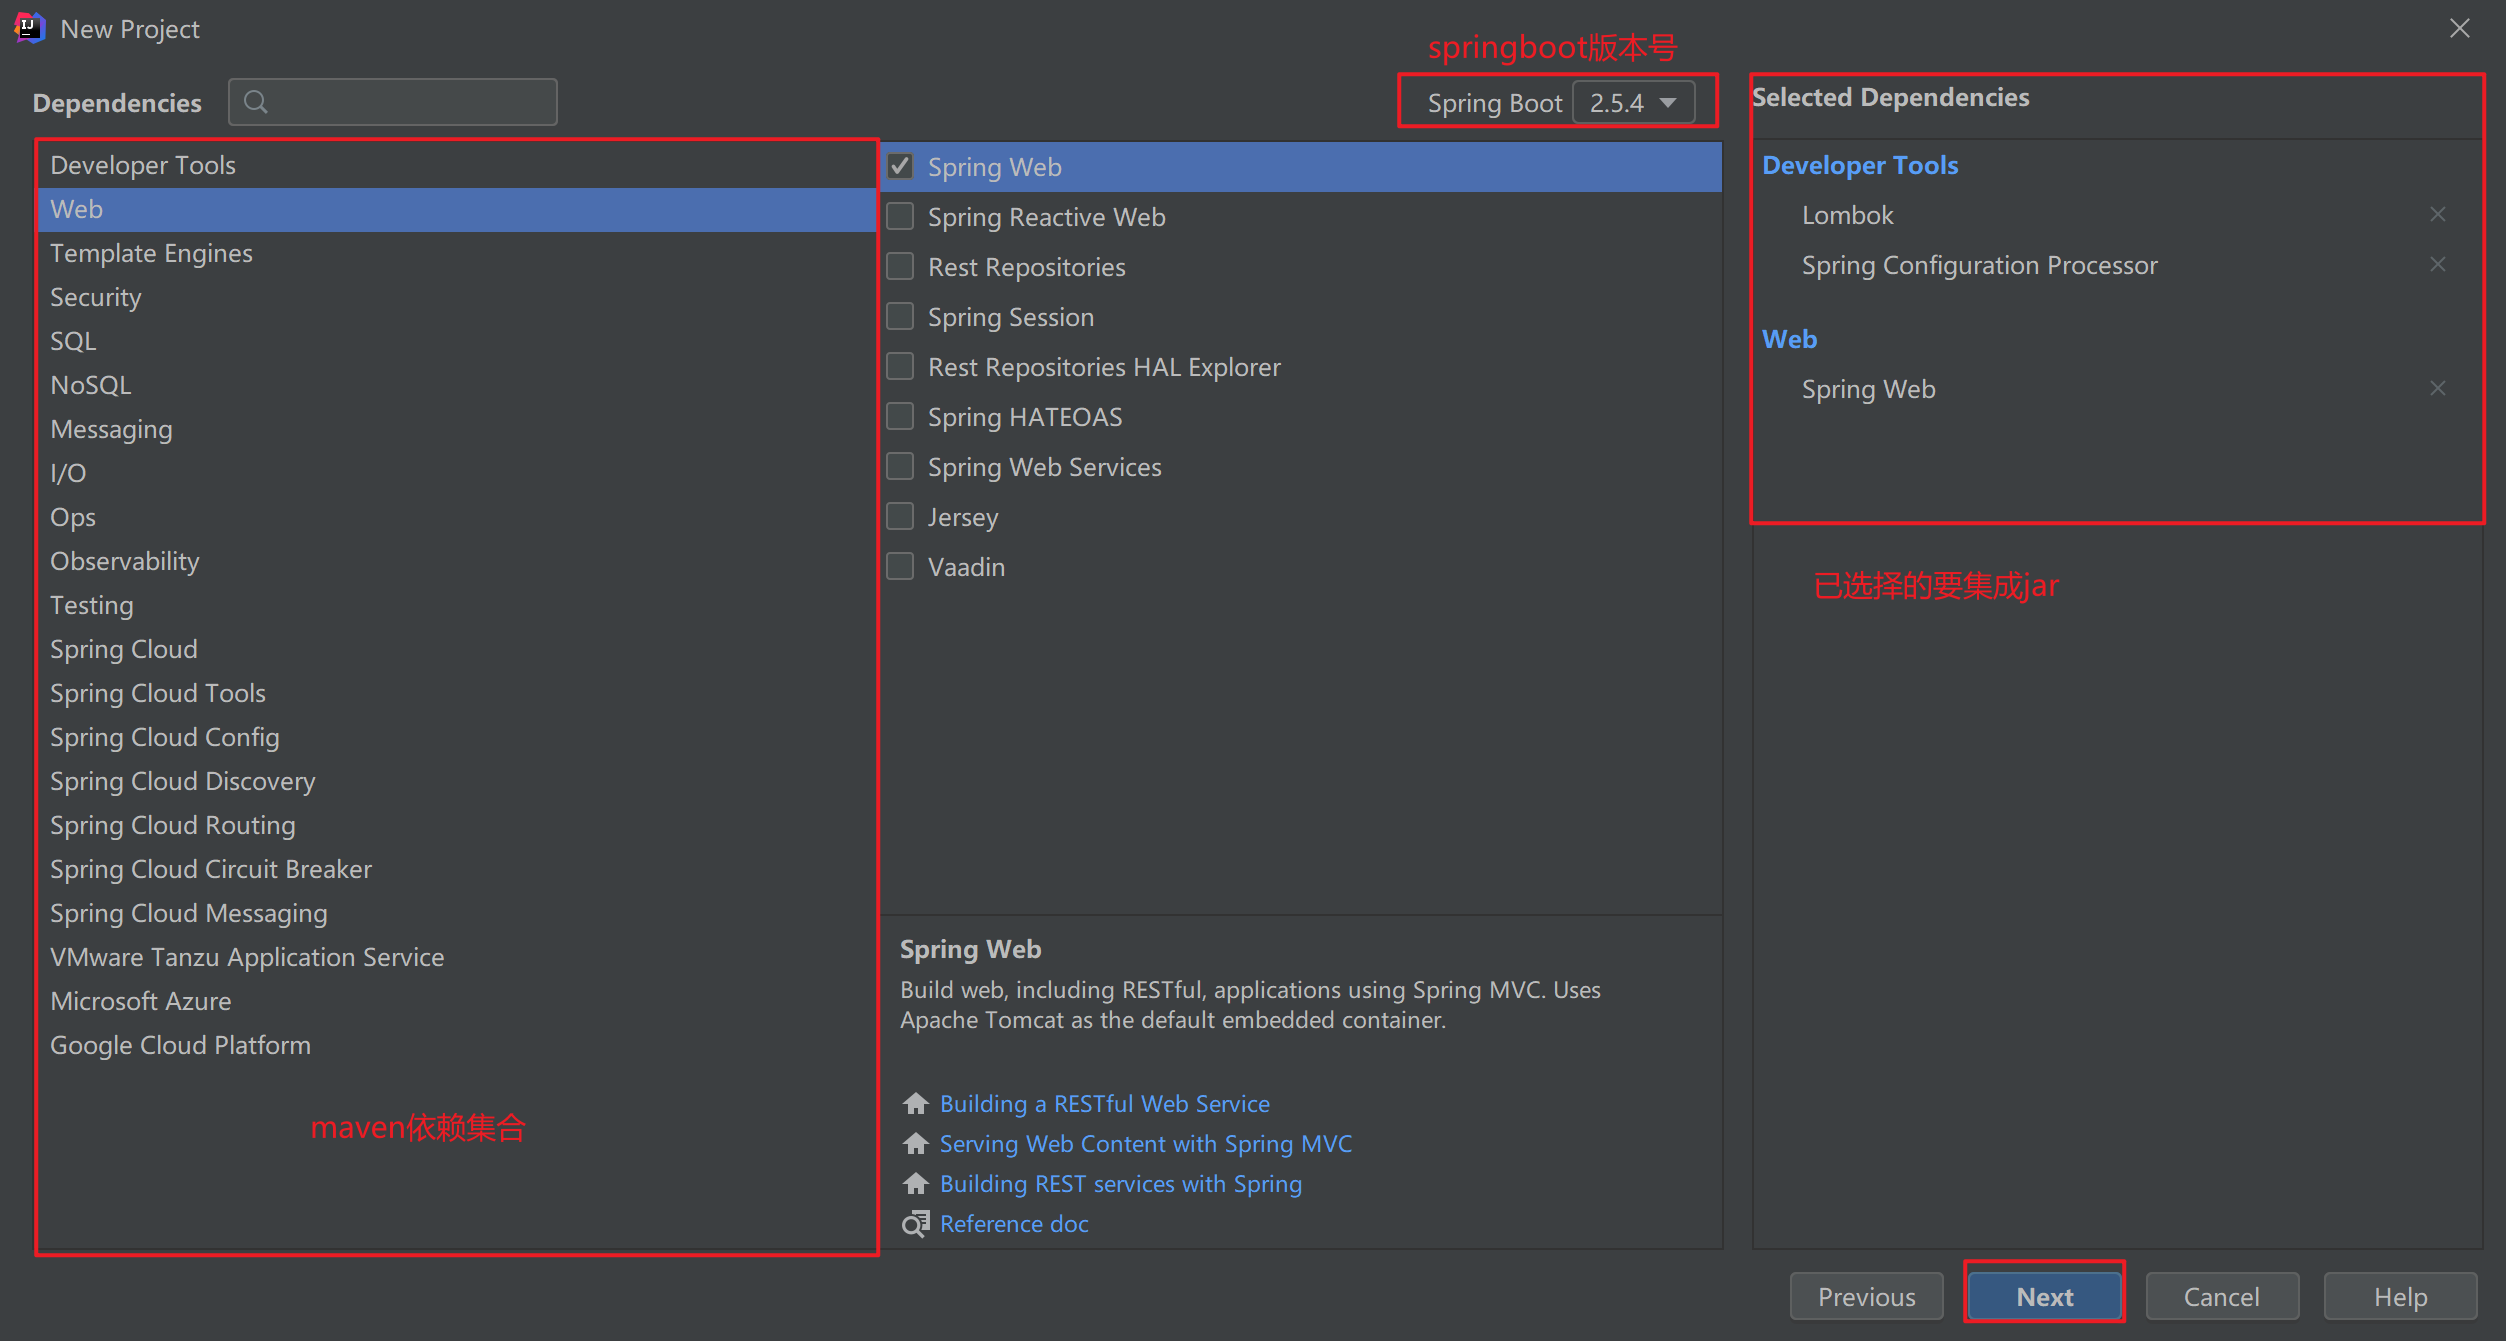Image resolution: width=2506 pixels, height=1341 pixels.
Task: Choose the Security category
Action: point(95,297)
